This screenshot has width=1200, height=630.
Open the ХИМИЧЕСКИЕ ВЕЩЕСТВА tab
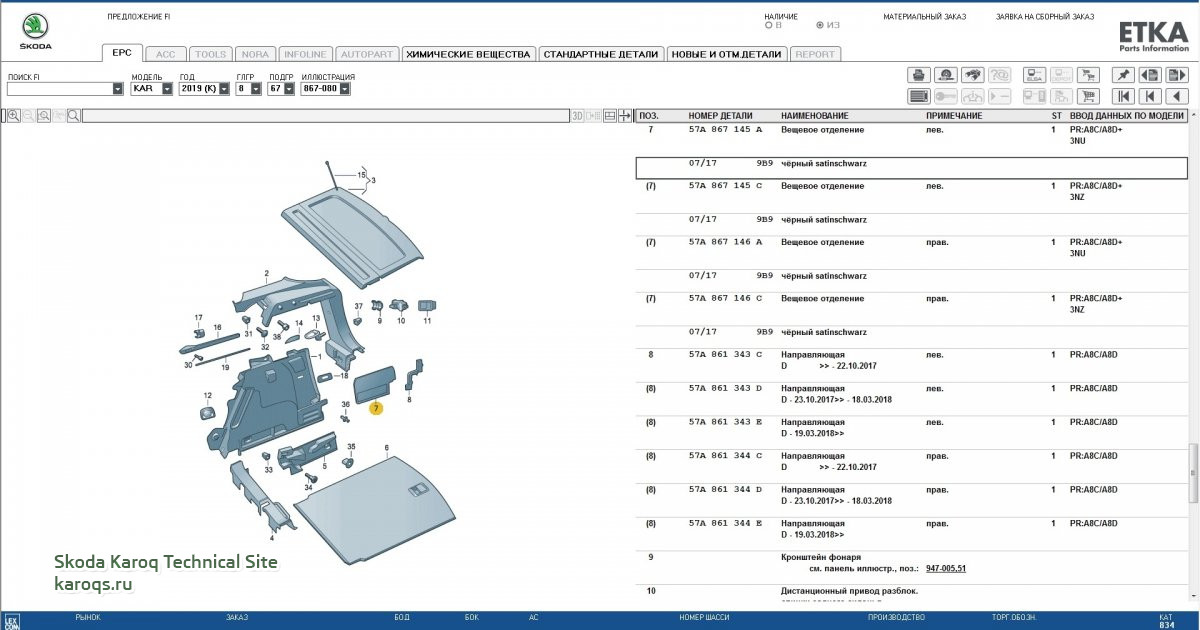pyautogui.click(x=468, y=54)
